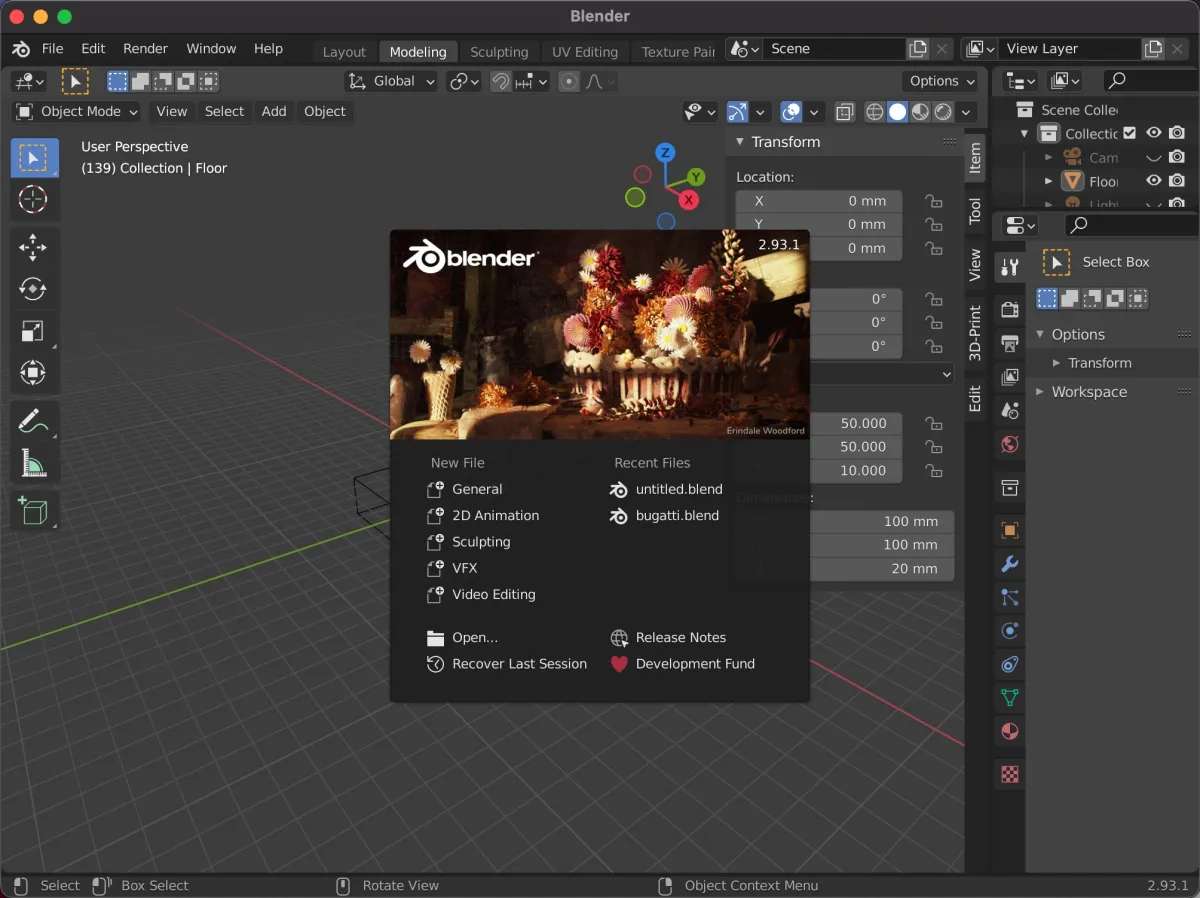Open Object properties orange square tab

pyautogui.click(x=1010, y=531)
